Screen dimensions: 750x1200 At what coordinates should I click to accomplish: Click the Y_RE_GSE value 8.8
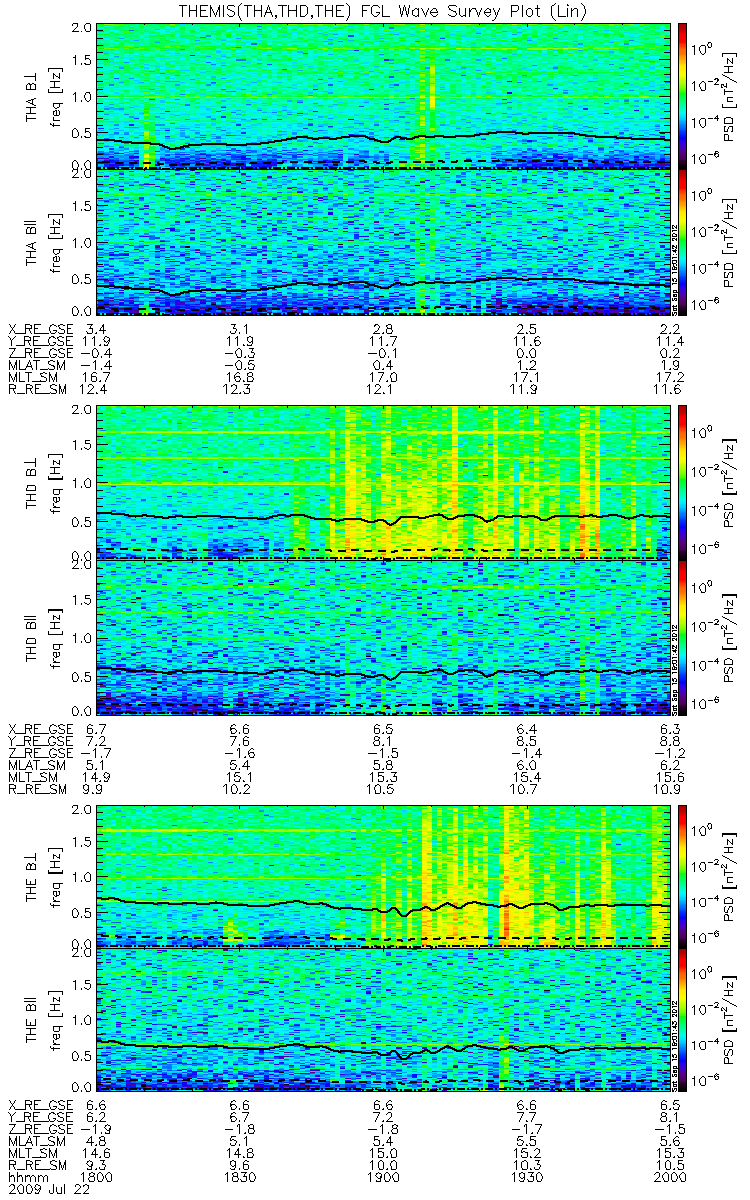[669, 740]
